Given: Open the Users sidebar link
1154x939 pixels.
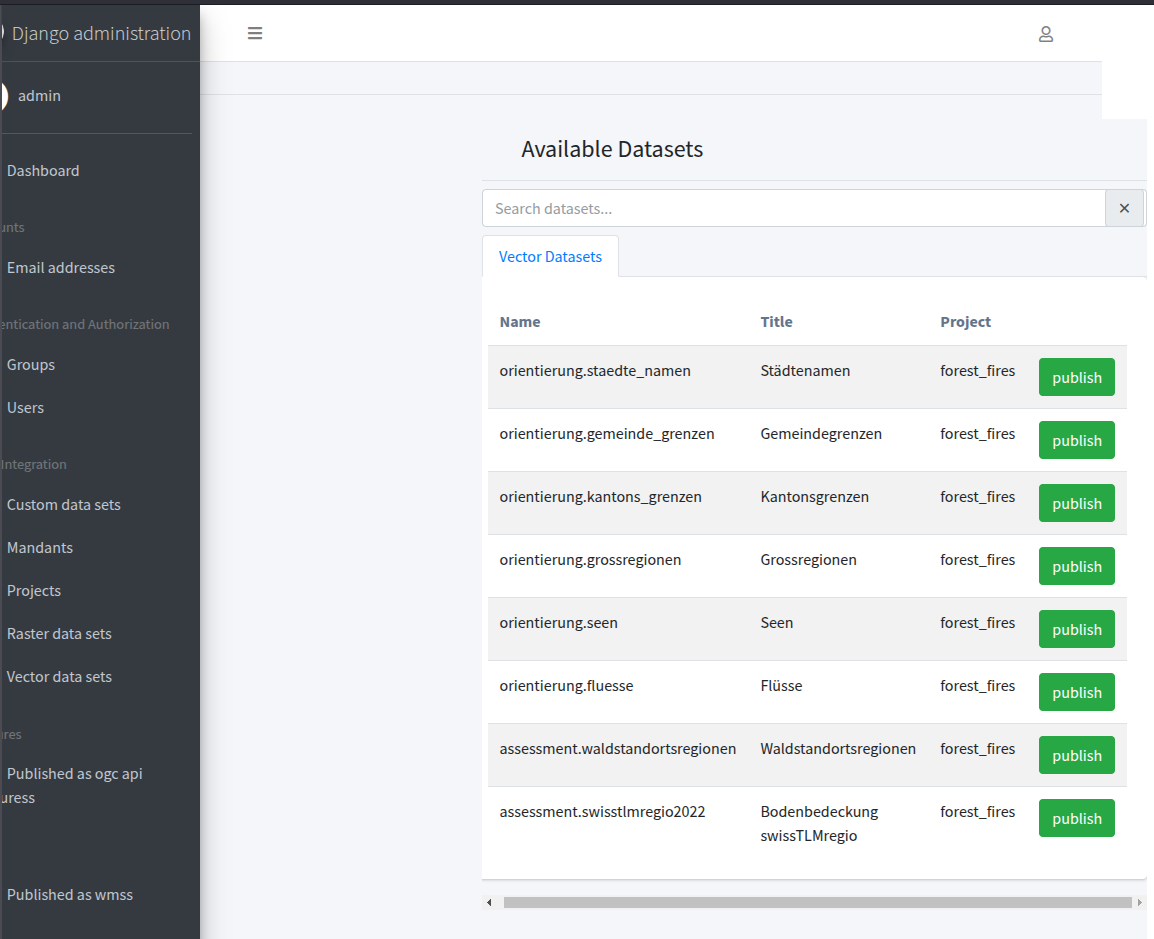Looking at the screenshot, I should tap(26, 408).
